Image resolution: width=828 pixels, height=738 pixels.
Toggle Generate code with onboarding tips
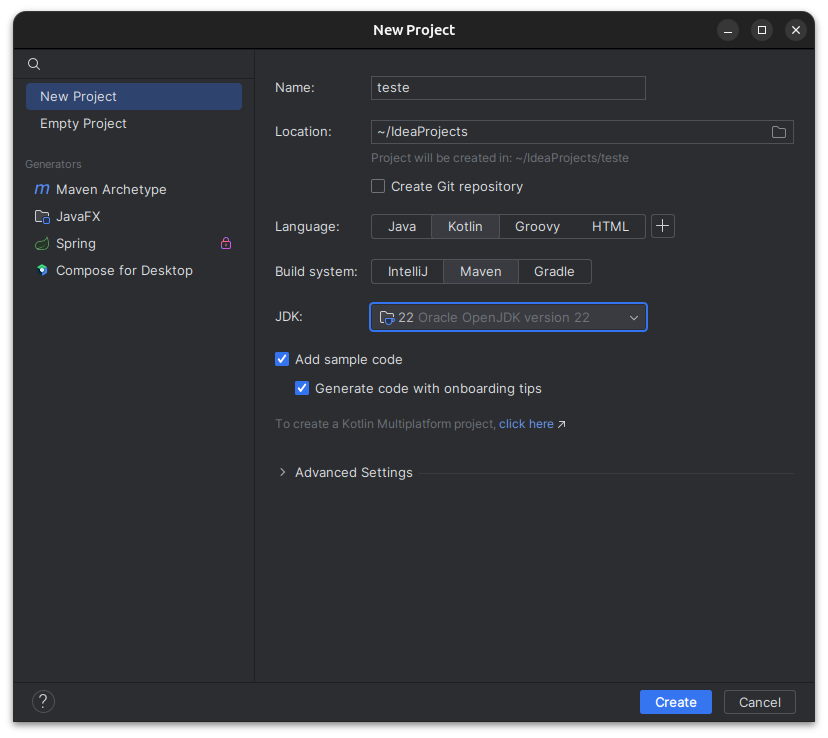(302, 389)
